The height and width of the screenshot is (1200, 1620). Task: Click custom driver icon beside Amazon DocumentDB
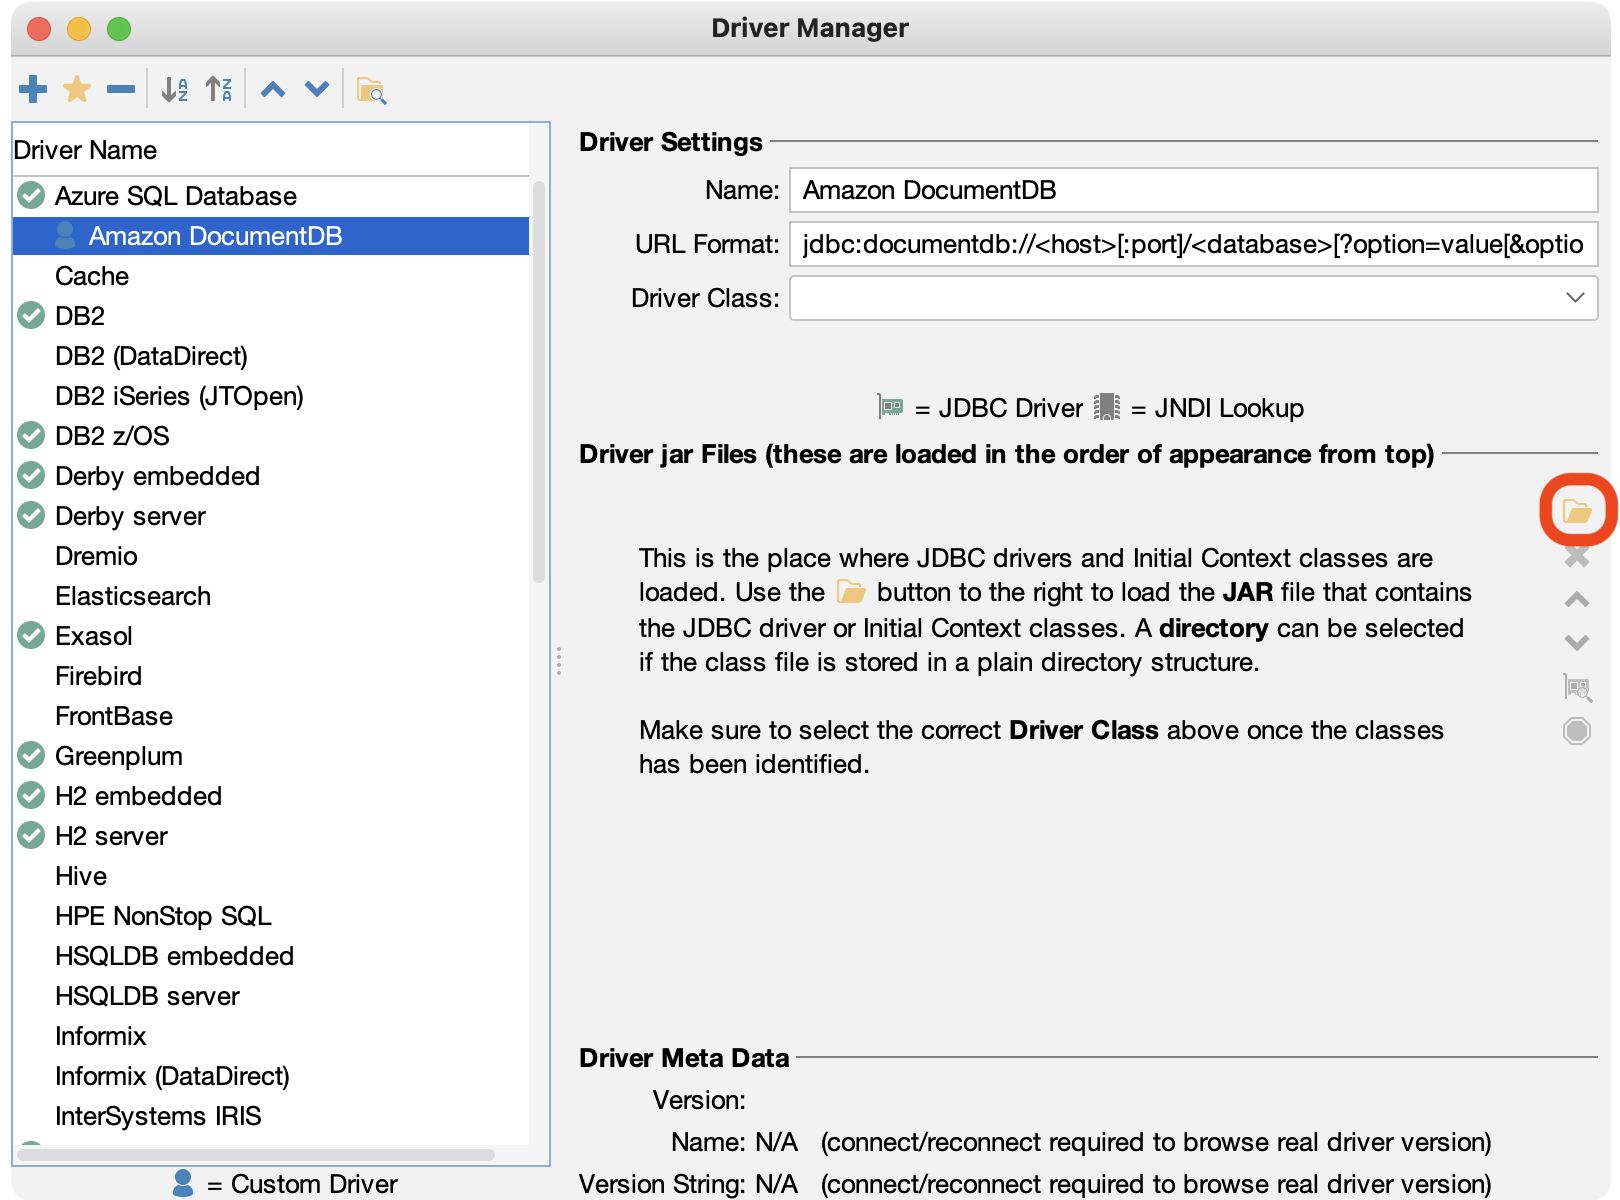tap(65, 235)
